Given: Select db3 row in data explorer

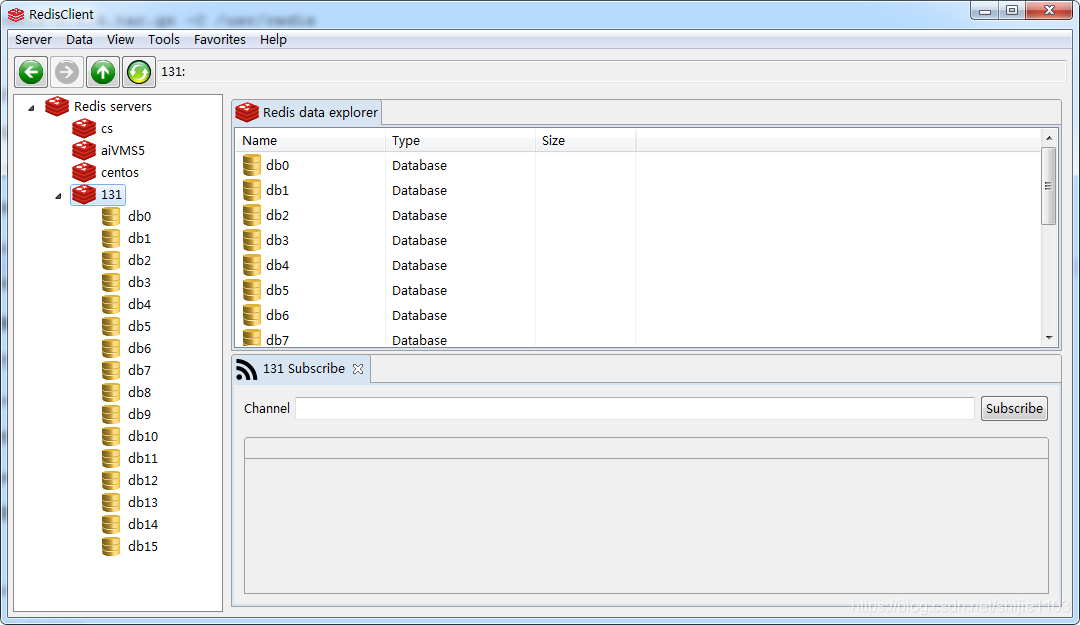Looking at the screenshot, I should pyautogui.click(x=638, y=240).
